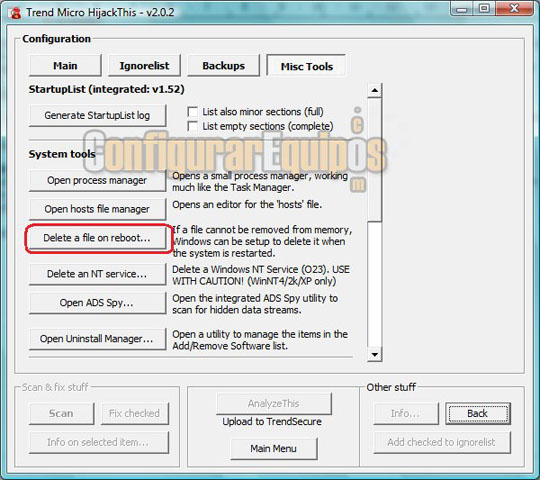Image resolution: width=540 pixels, height=480 pixels.
Task: Check List empty sections (complete)
Action: point(192,126)
